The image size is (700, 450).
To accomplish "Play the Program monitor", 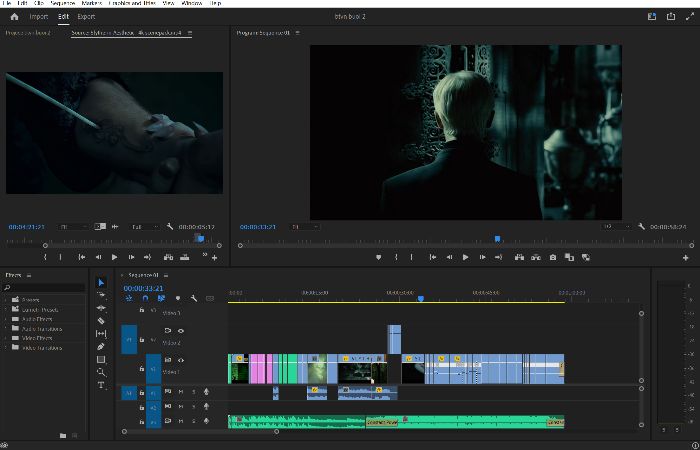I will coord(466,257).
